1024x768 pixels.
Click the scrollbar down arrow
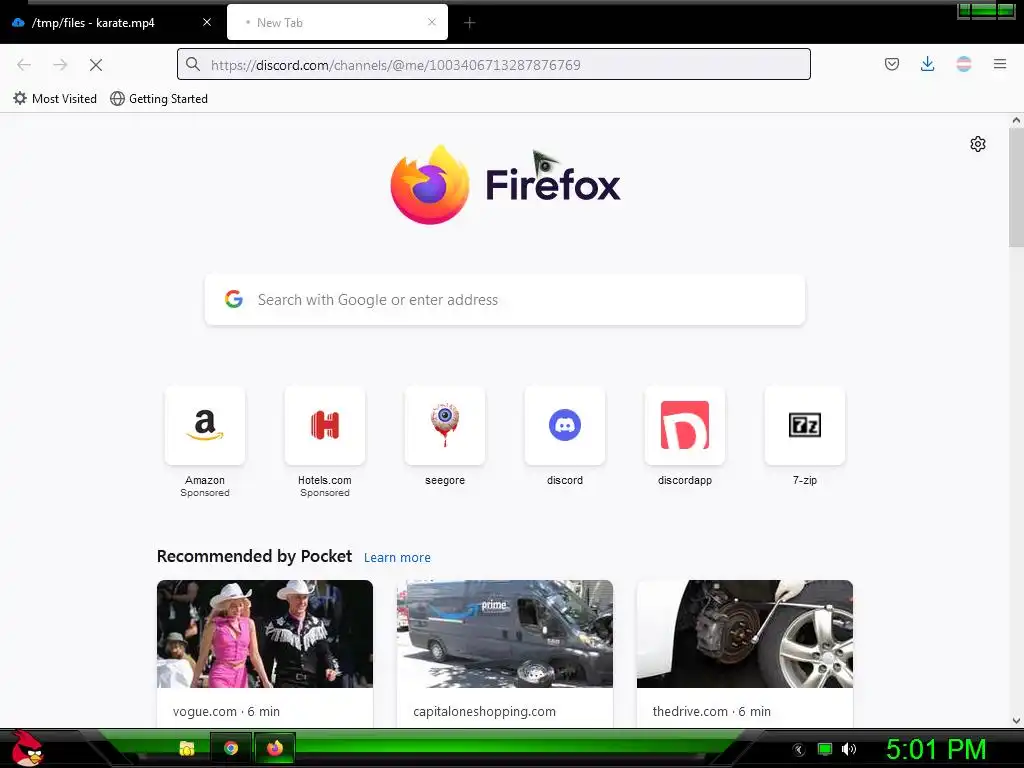click(x=1016, y=720)
